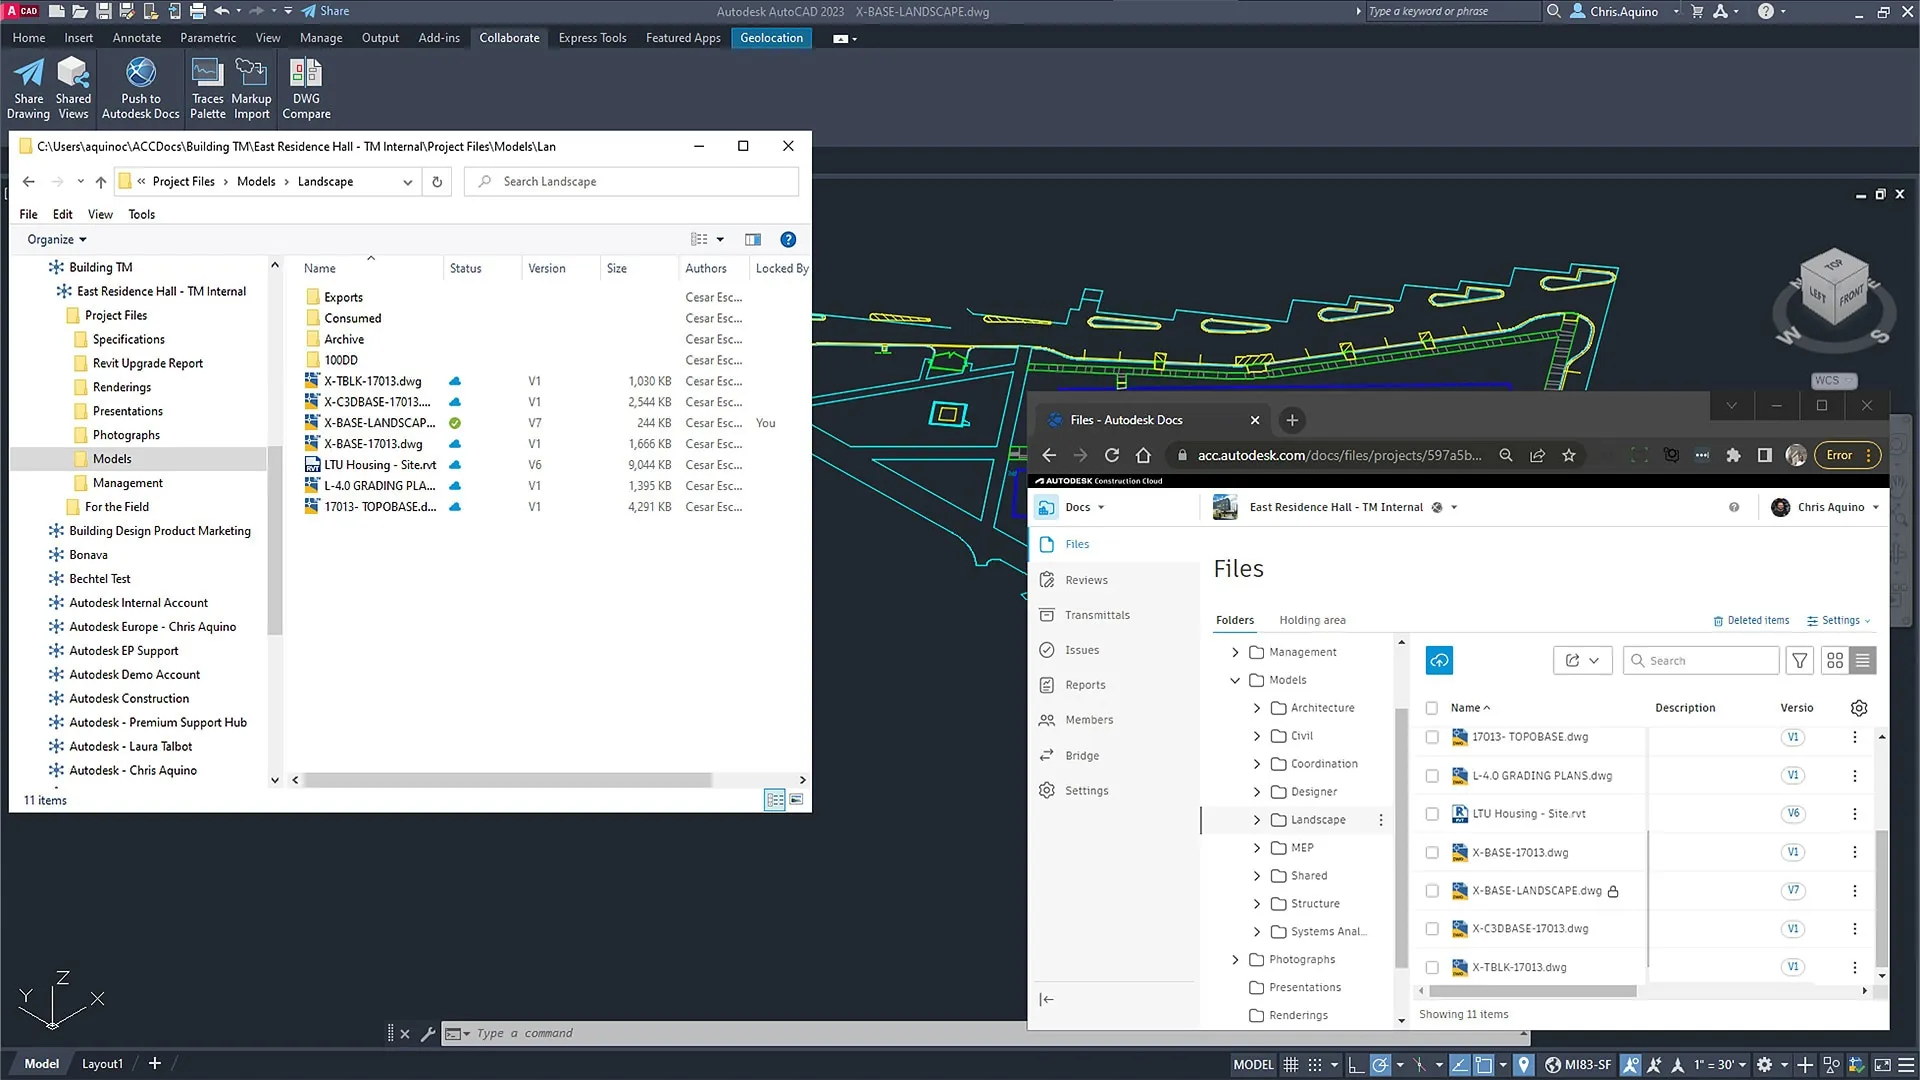Expand the Landscape folder in Docs tree
This screenshot has width=1920, height=1080.
(1257, 820)
